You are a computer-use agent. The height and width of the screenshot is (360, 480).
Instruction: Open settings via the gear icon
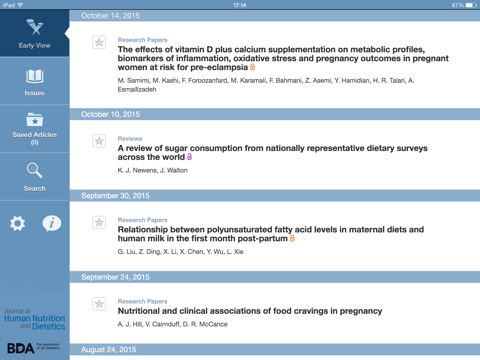17,223
